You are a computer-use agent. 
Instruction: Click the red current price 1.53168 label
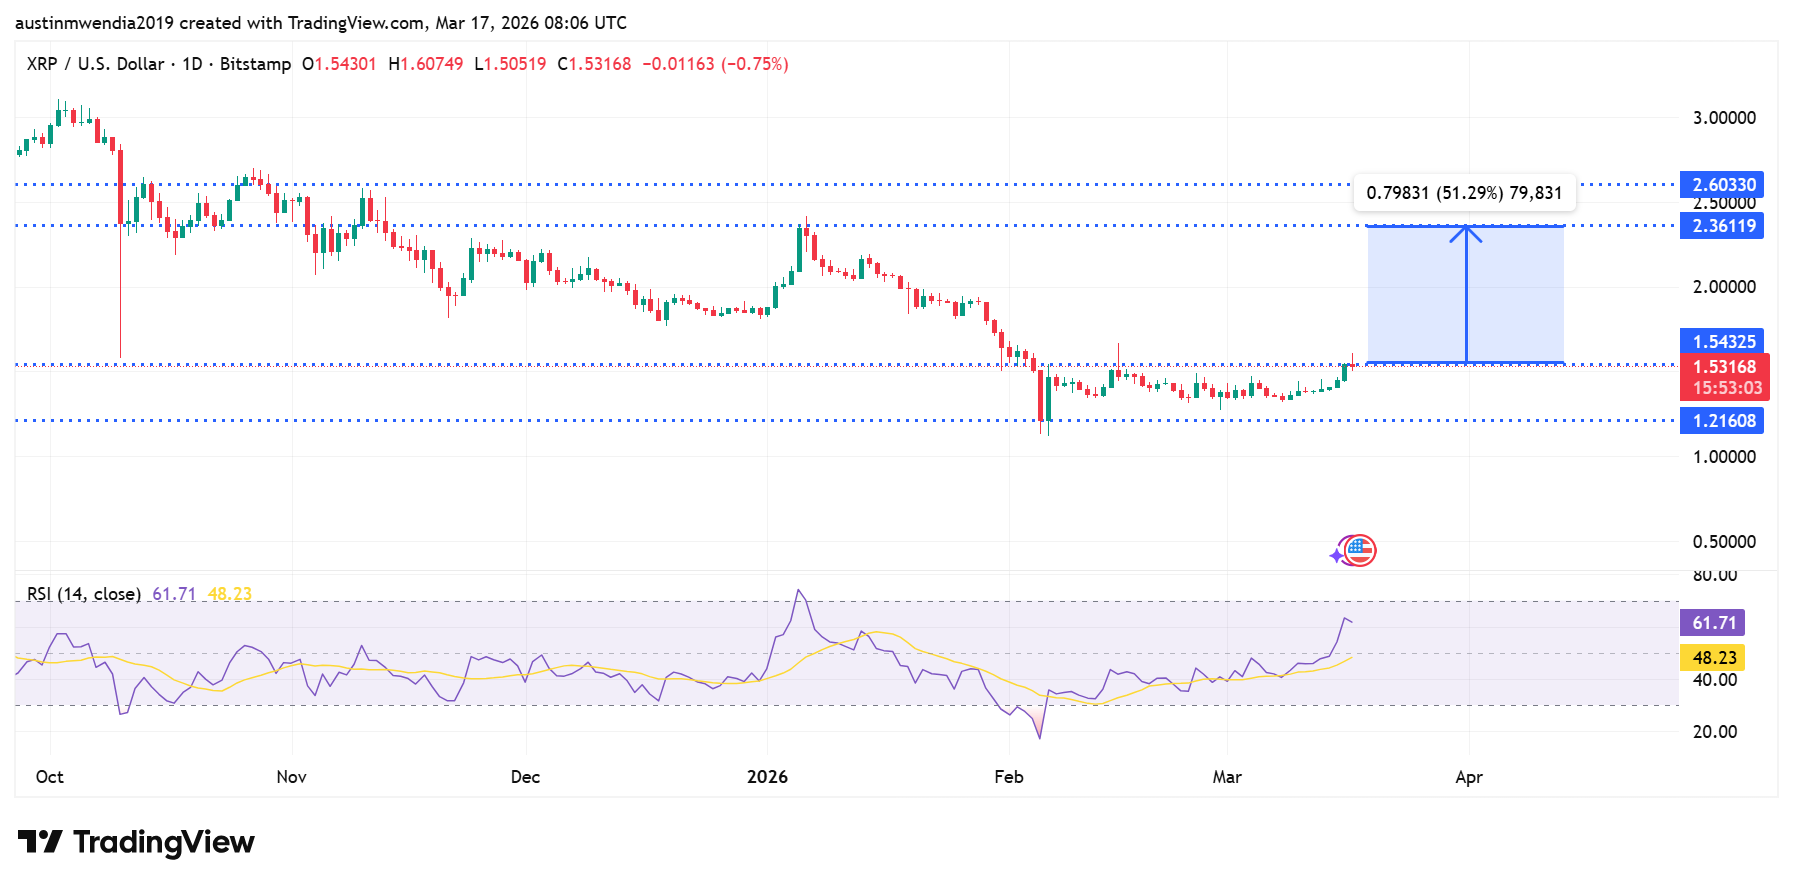click(x=1724, y=367)
